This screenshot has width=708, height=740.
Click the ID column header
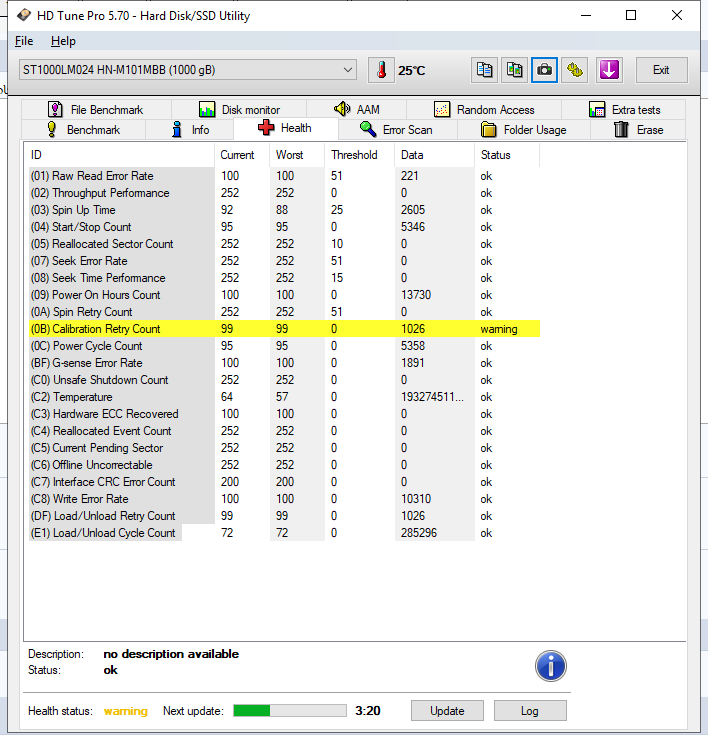click(x=121, y=155)
